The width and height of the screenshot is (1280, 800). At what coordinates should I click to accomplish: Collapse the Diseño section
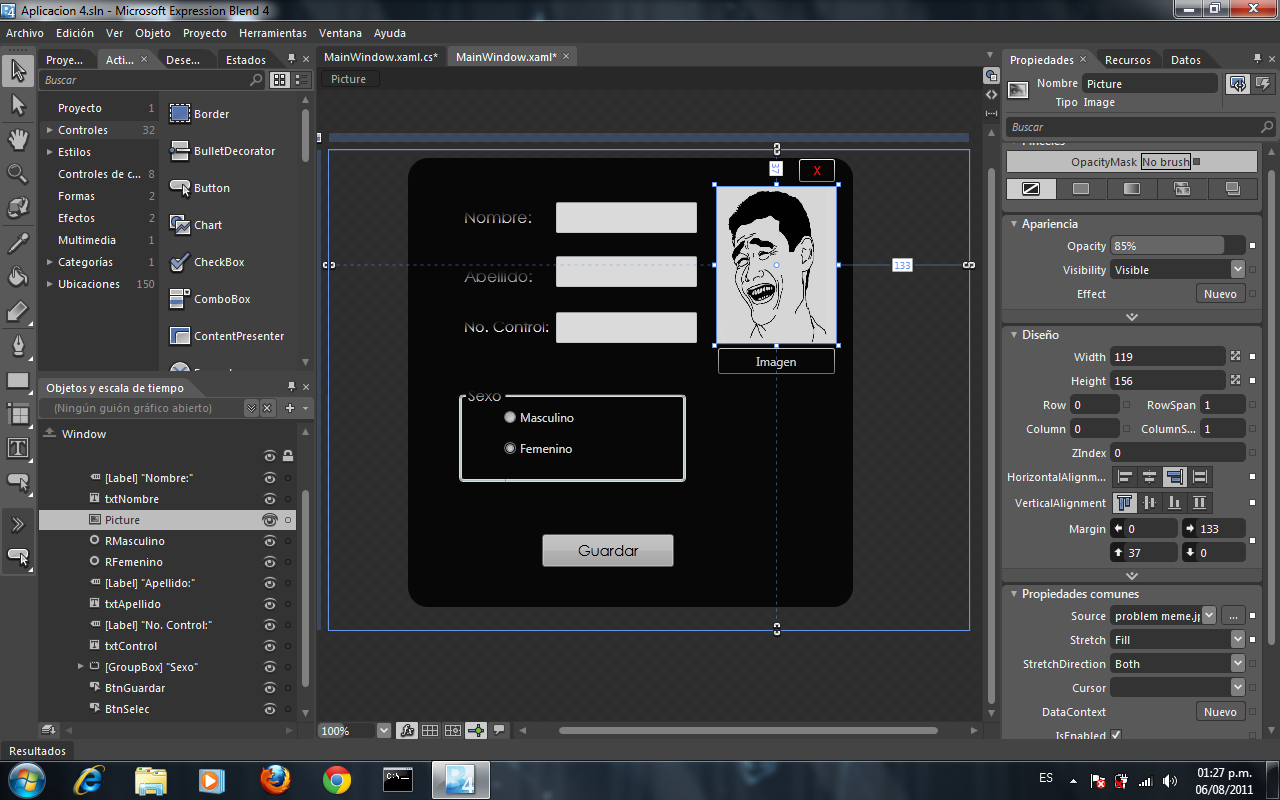point(1013,335)
